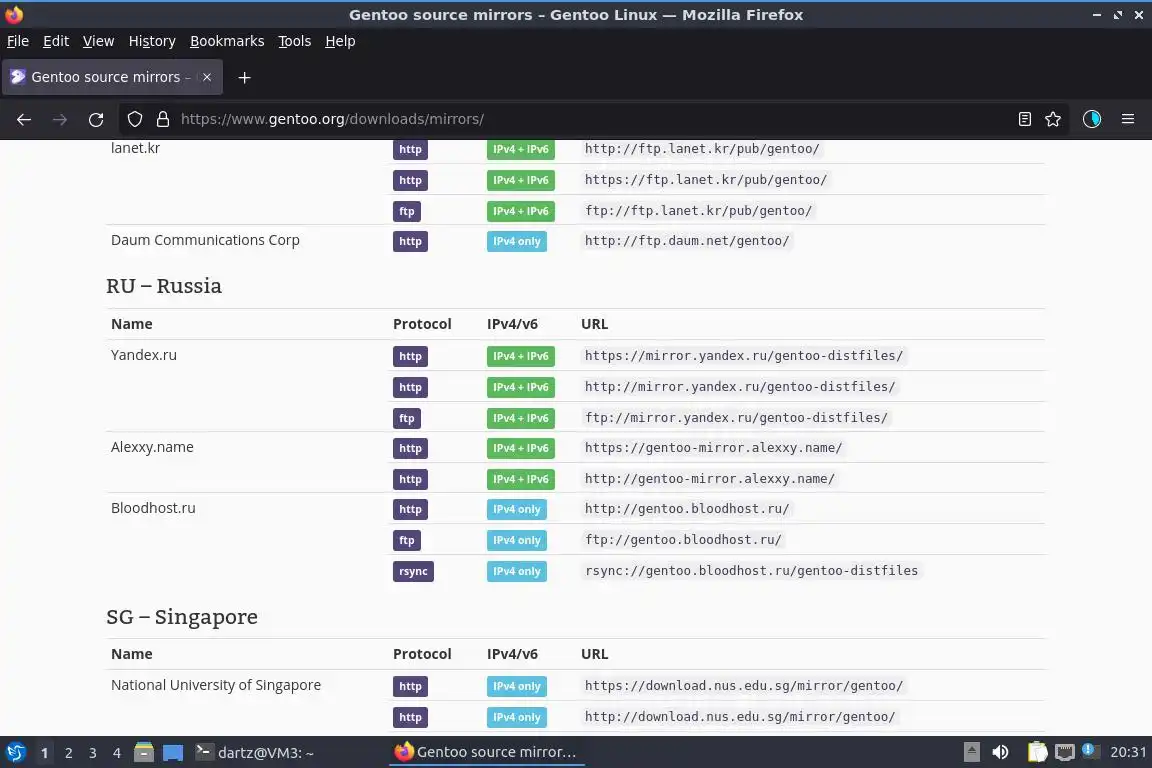
Task: Open the File menu
Action: pos(18,41)
